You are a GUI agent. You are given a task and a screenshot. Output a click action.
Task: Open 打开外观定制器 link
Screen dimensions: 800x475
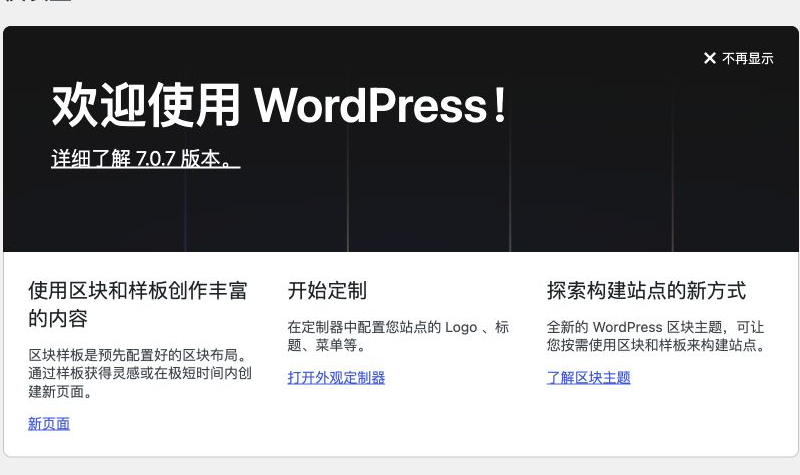336,378
